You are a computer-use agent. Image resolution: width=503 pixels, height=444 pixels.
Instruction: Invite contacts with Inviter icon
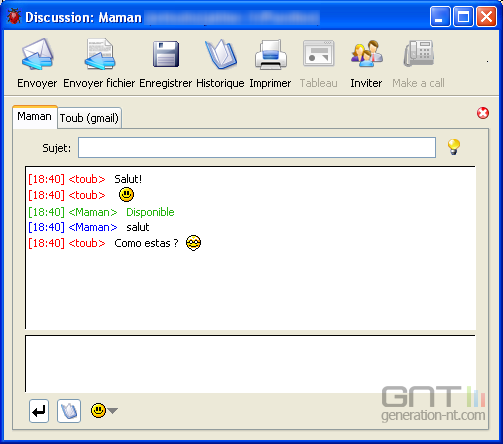coord(366,54)
